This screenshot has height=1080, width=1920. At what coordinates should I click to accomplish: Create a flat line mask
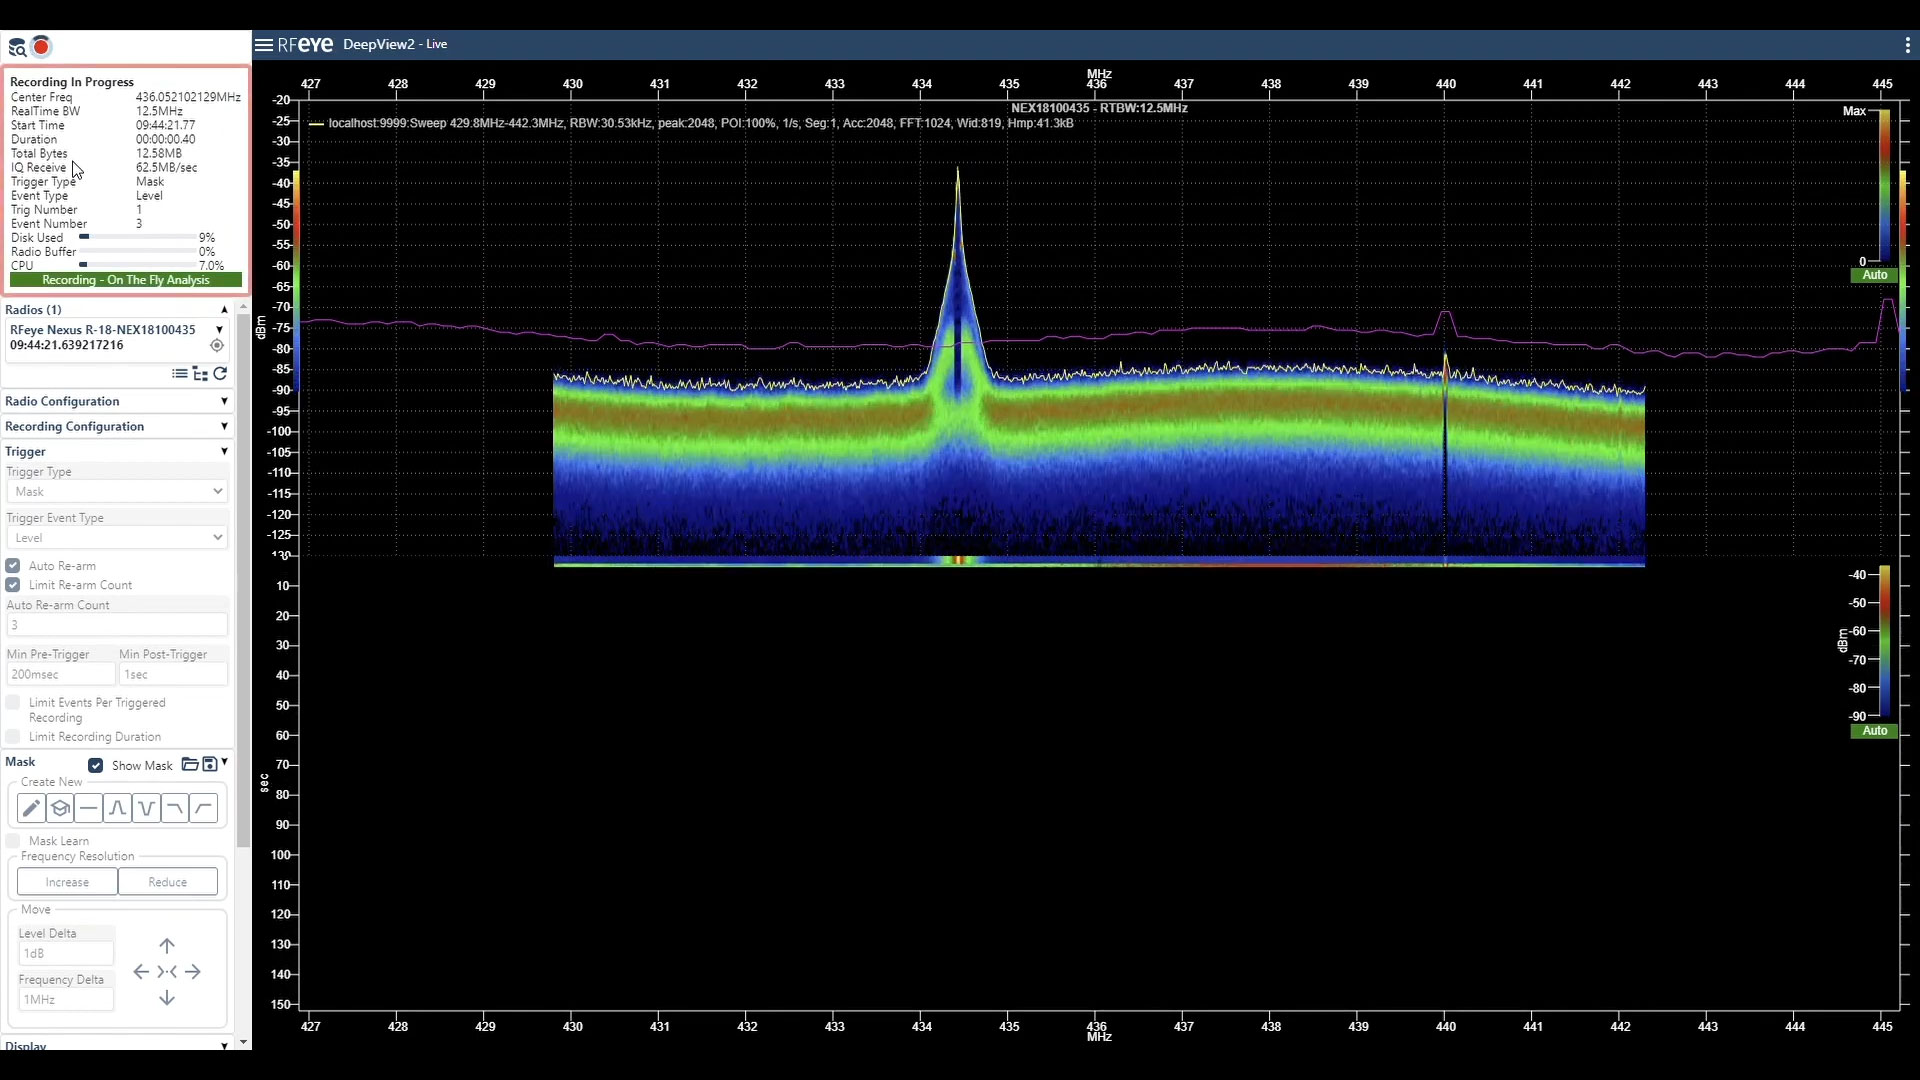(x=89, y=808)
